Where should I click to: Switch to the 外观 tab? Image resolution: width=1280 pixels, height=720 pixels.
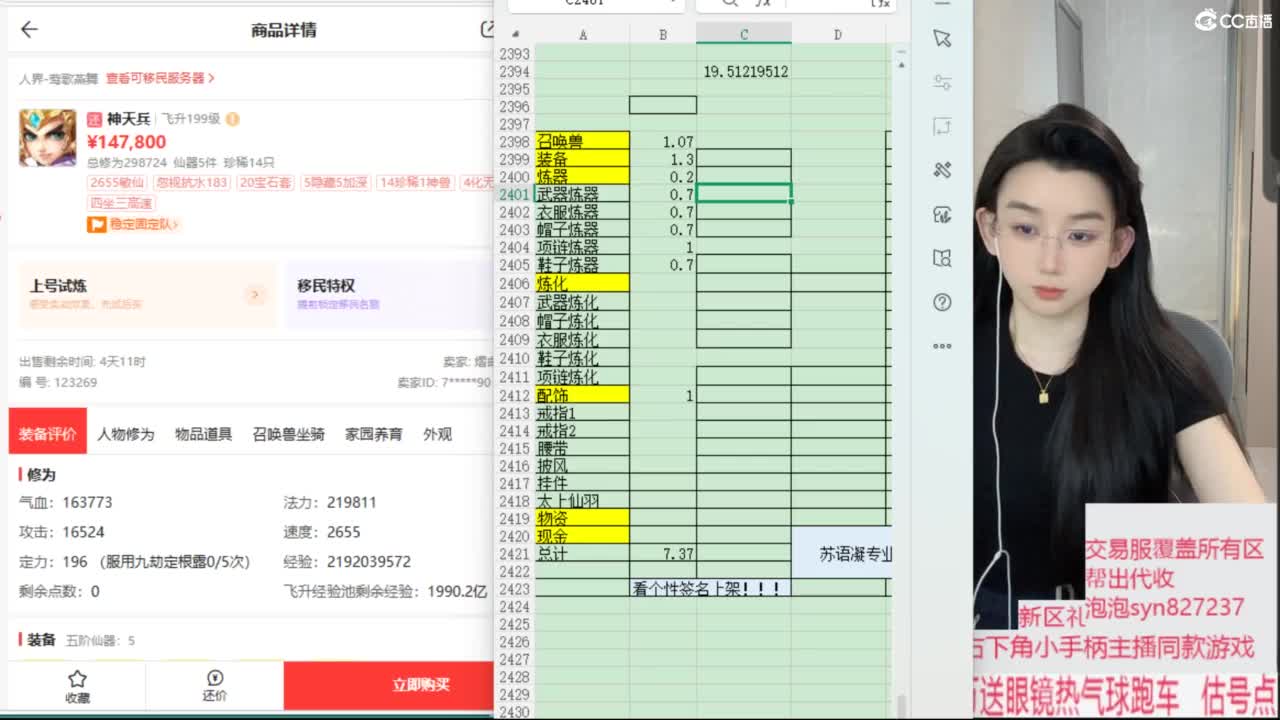click(x=437, y=434)
